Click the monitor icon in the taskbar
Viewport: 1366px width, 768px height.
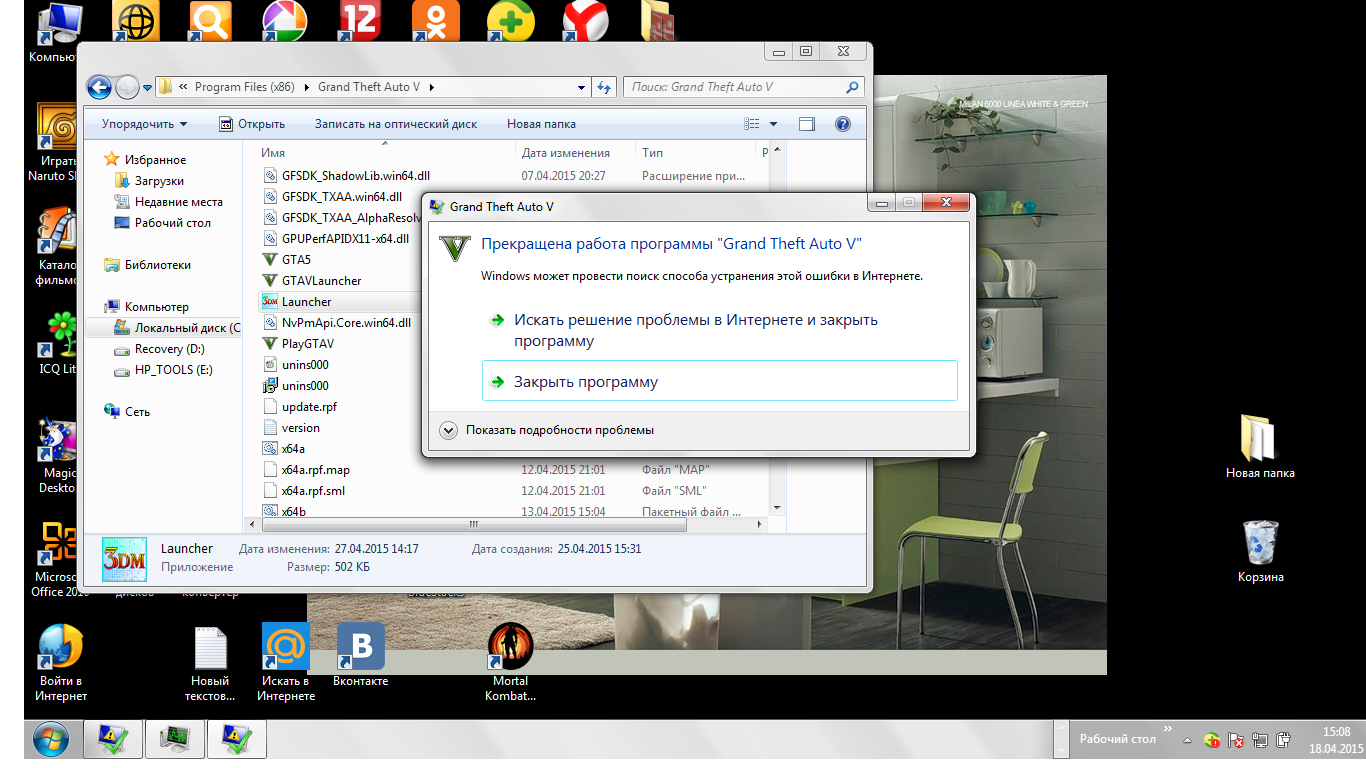click(175, 740)
